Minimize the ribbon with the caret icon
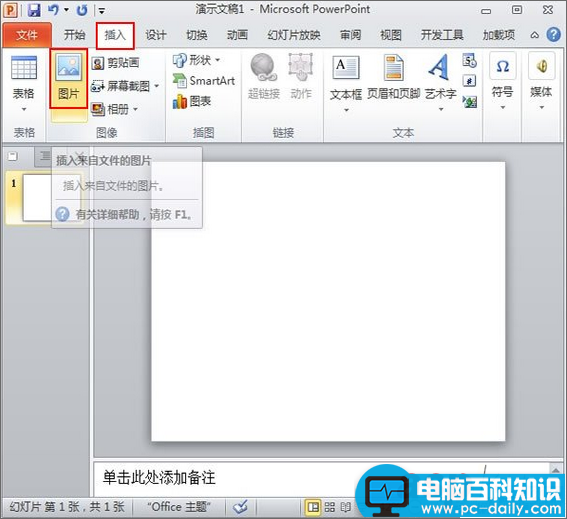This screenshot has width=567, height=519. coord(534,35)
